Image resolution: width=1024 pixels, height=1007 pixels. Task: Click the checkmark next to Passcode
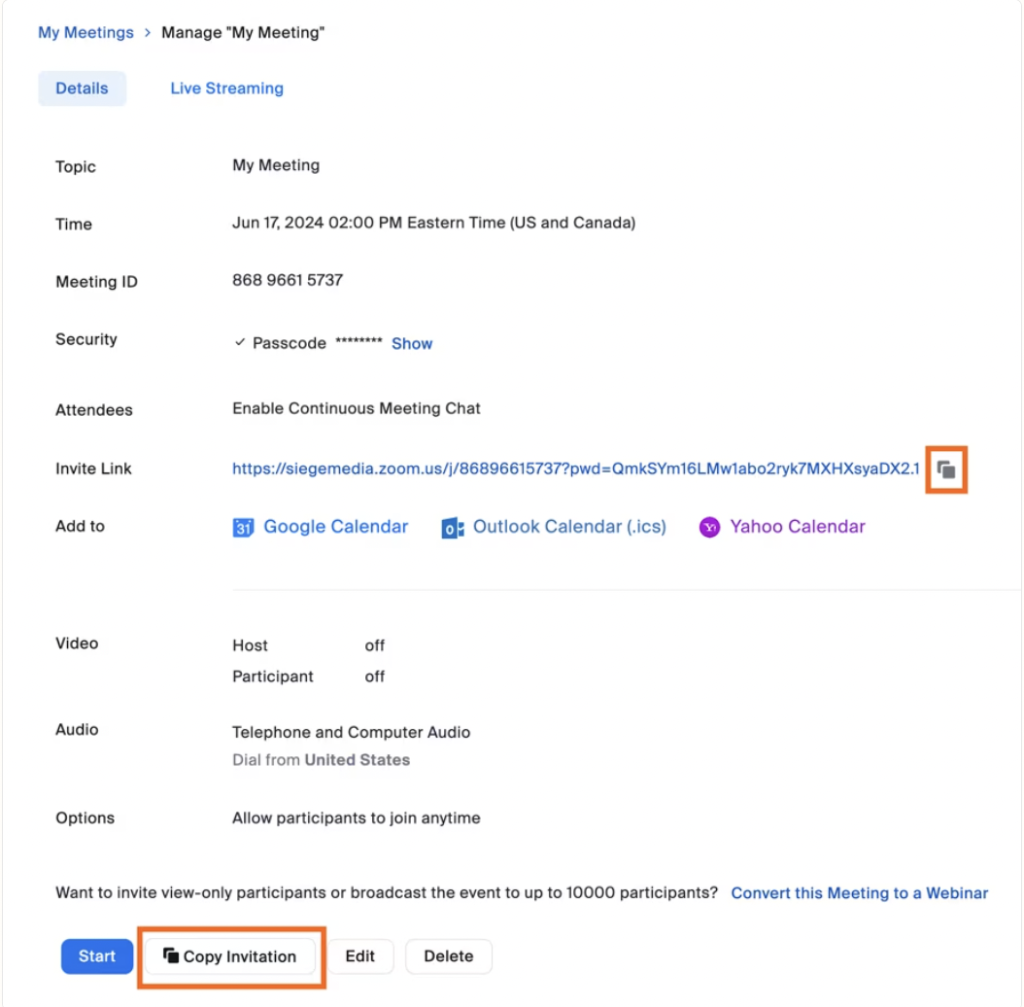point(240,343)
